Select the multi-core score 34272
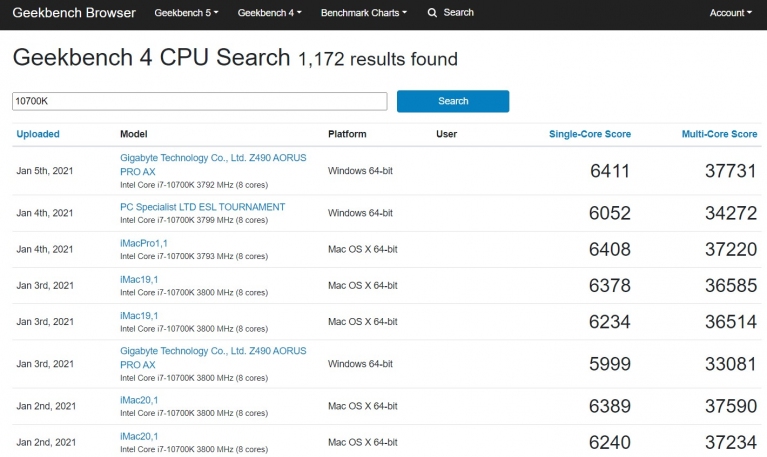This screenshot has height=457, width=767. [x=731, y=213]
